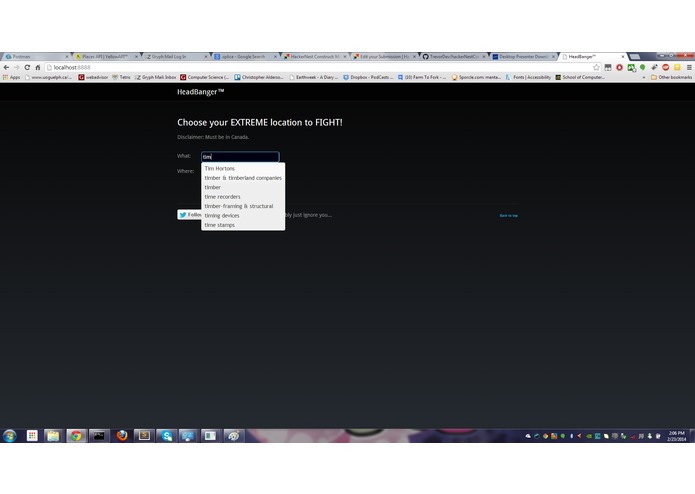Switch to the Desktop Presenter Download tab
Image resolution: width=695 pixels, height=494 pixels.
[523, 57]
